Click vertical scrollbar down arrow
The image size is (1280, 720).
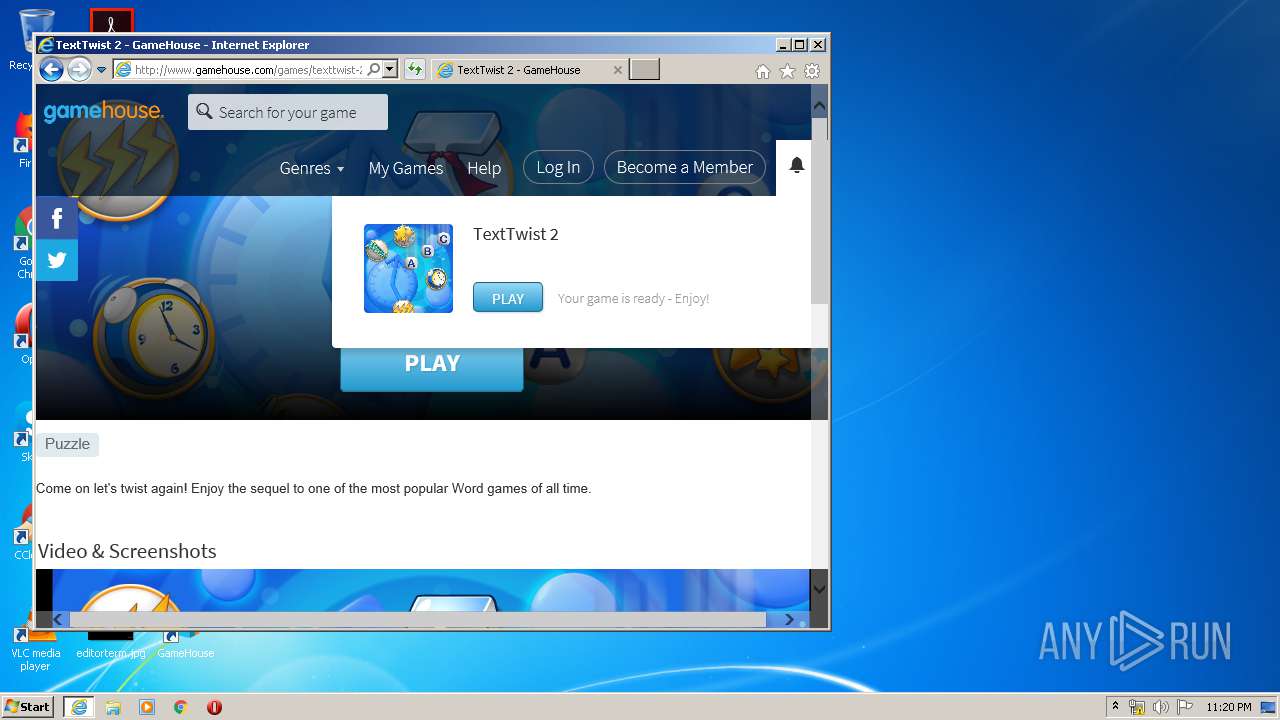819,590
